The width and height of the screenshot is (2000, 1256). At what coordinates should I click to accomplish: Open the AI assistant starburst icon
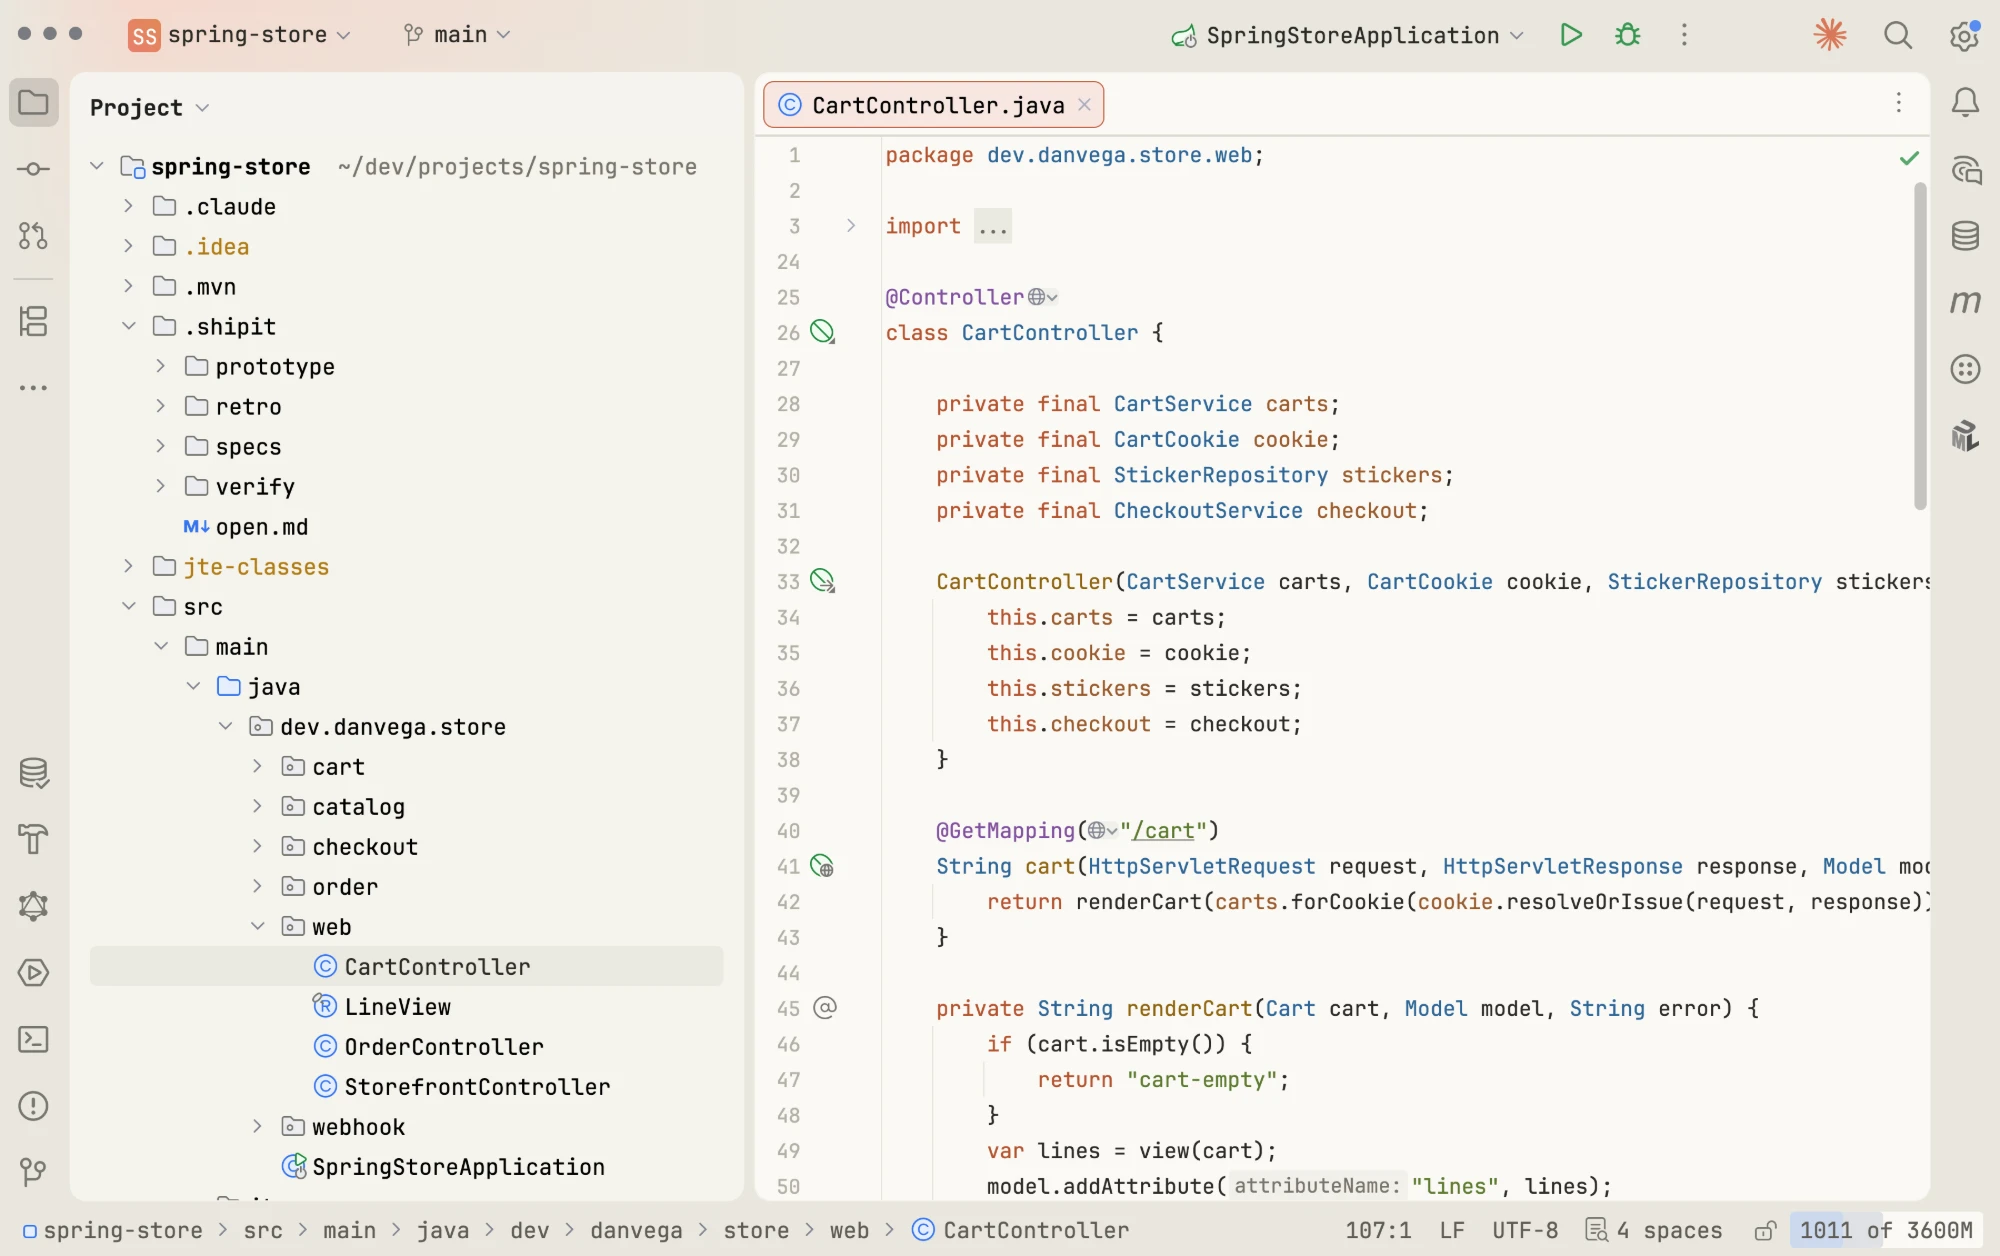[1830, 35]
